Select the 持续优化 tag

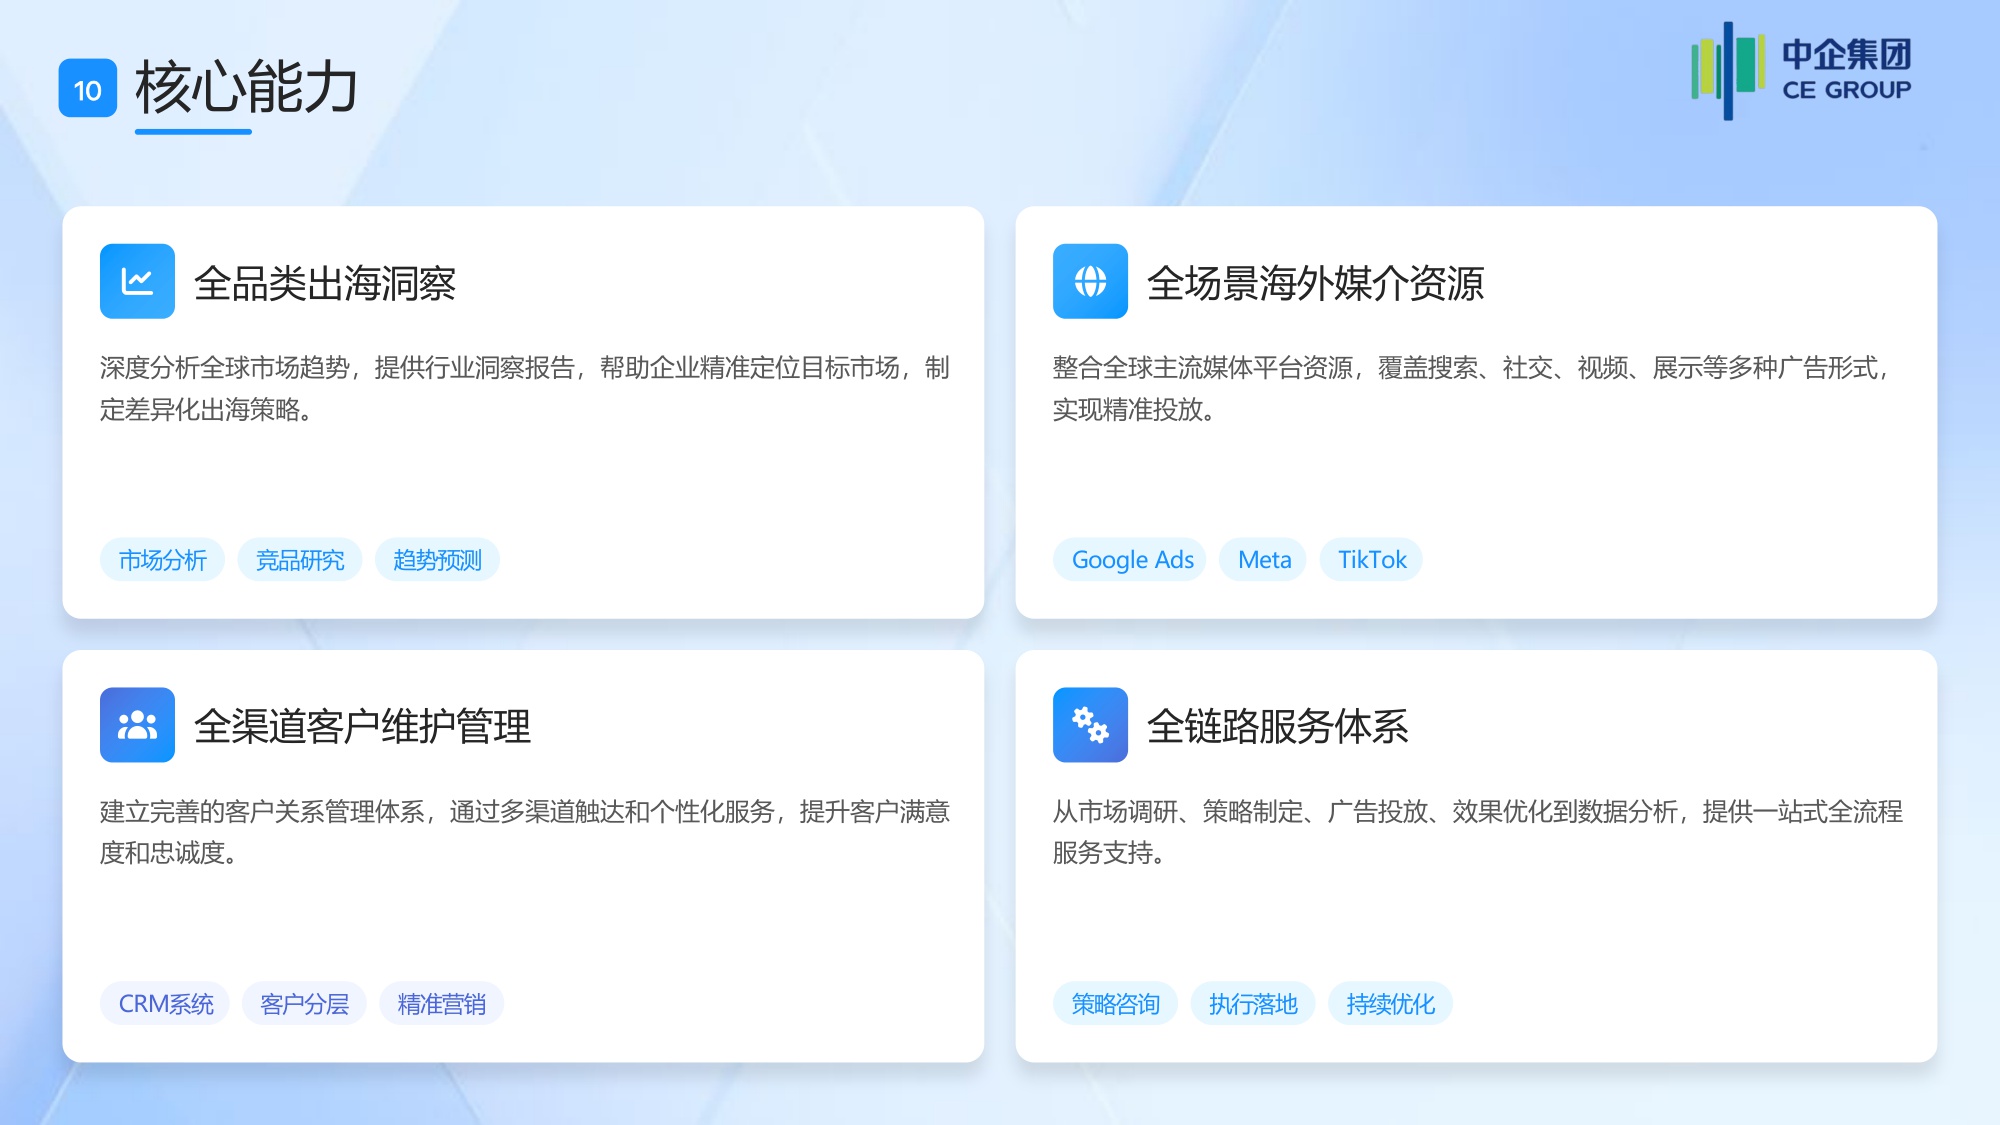(x=1390, y=1004)
